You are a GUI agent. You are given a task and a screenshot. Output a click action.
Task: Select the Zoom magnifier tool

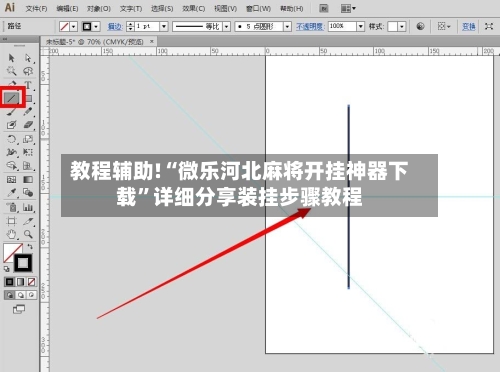pos(28,234)
